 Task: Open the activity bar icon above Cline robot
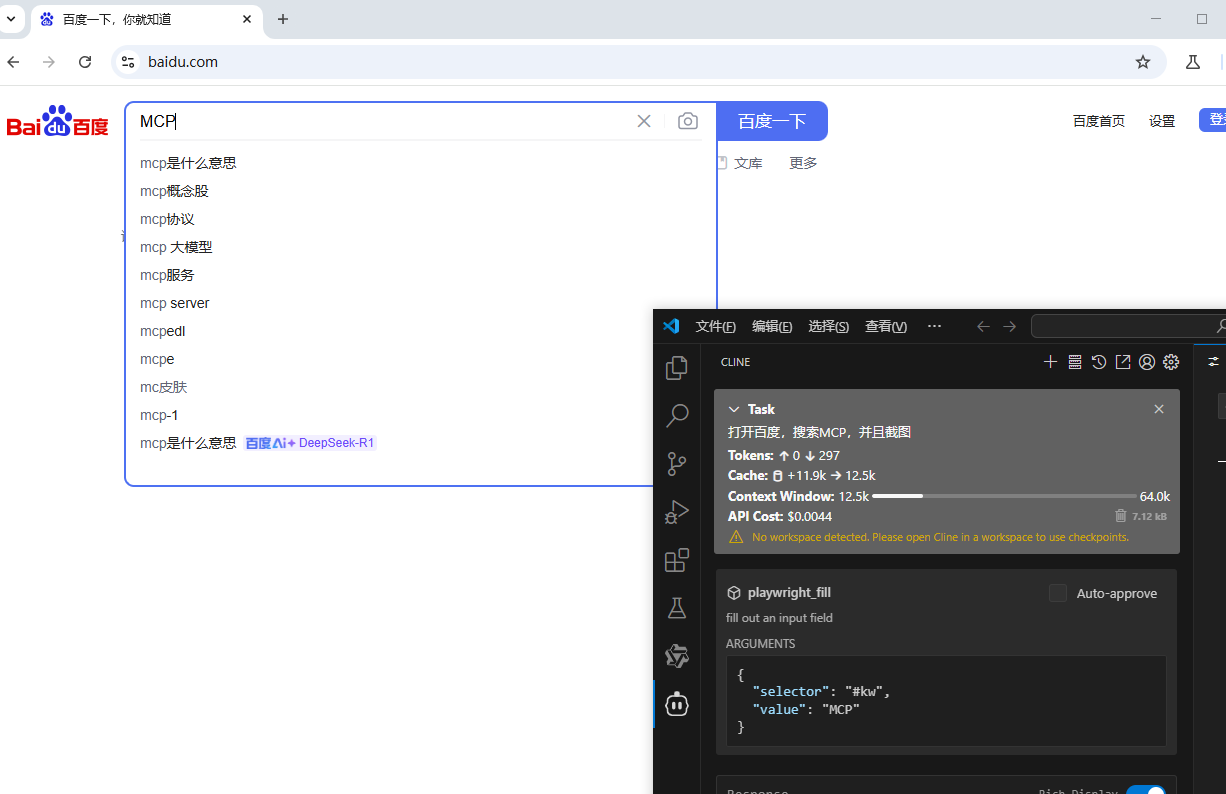tap(677, 656)
